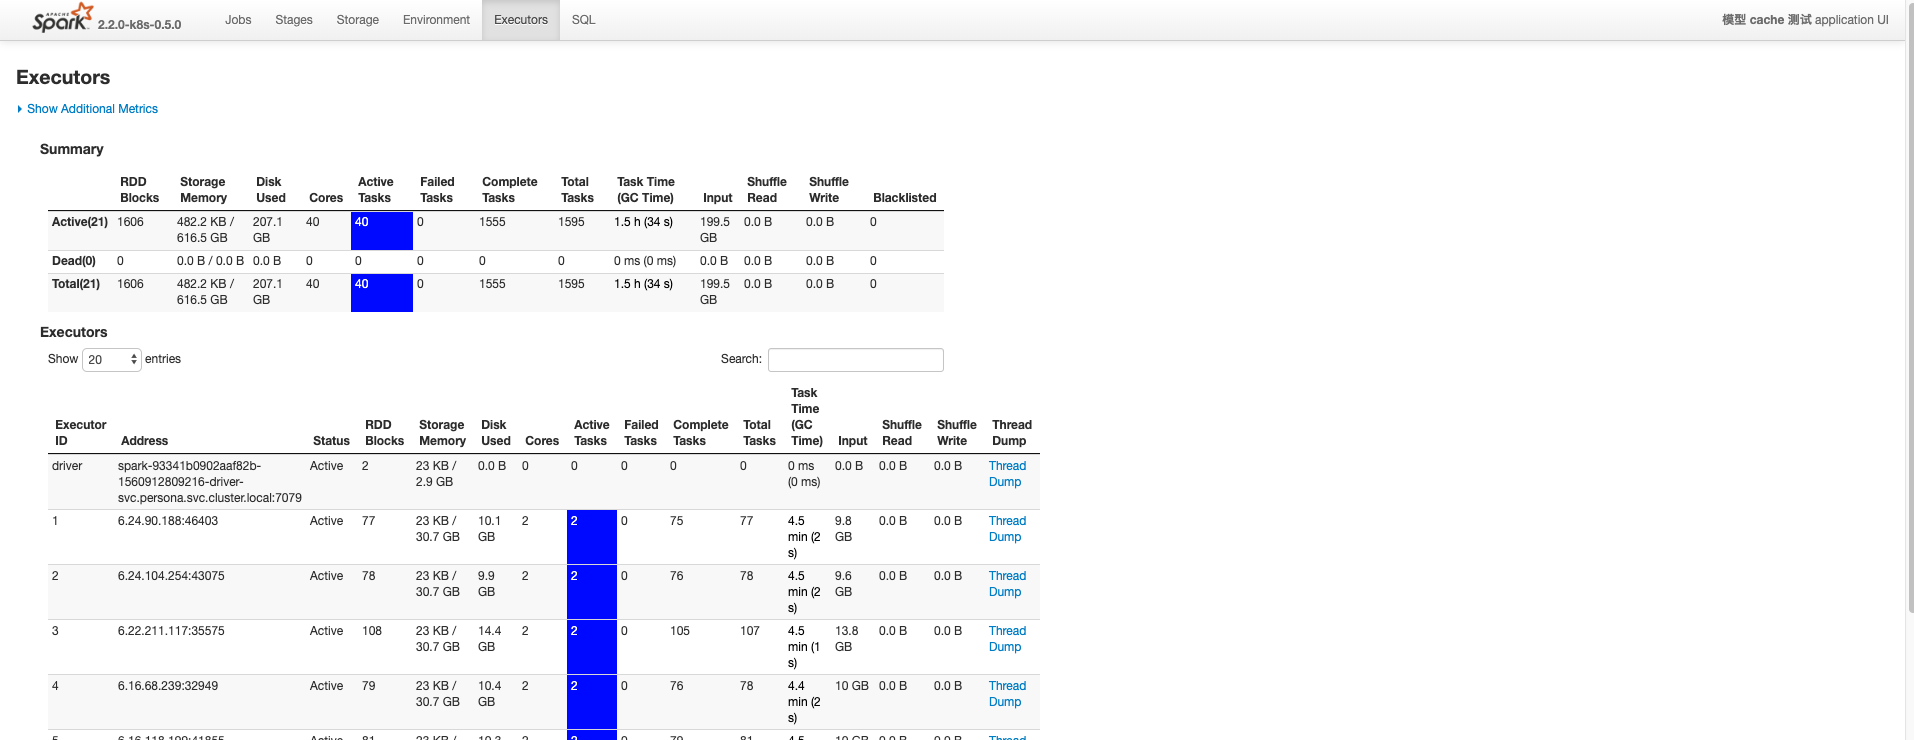Open the Jobs tab
The height and width of the screenshot is (740, 1914).
pos(238,20)
